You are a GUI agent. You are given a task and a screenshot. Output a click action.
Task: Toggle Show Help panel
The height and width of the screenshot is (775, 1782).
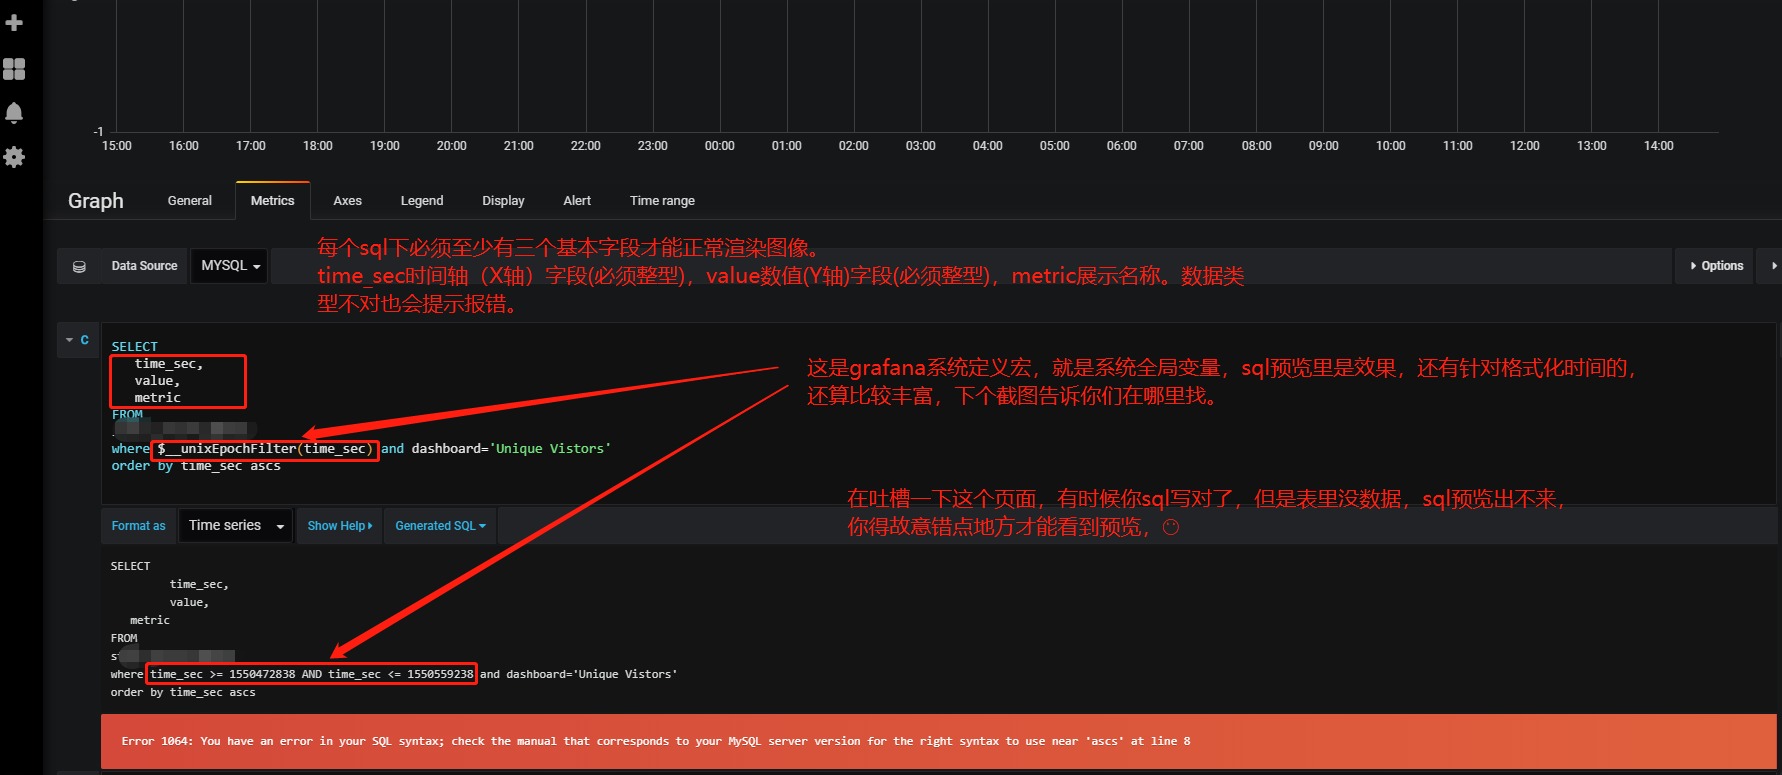point(340,526)
